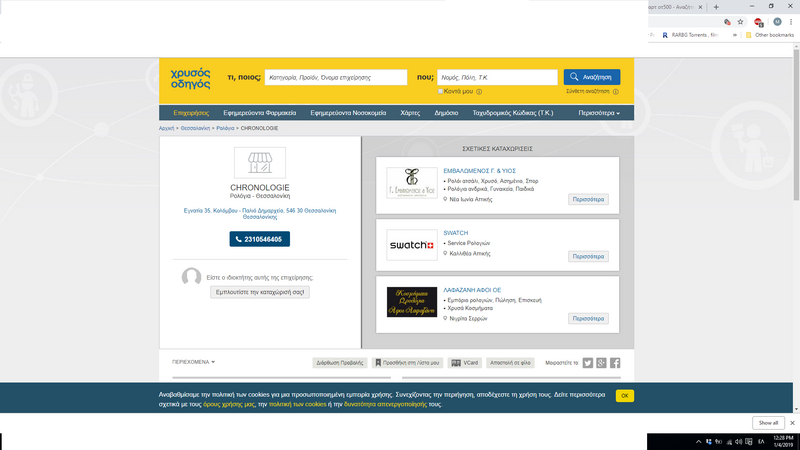The height and width of the screenshot is (450, 800).
Task: Click Εμπλουτίστε την καταχώρισή σας button
Action: [260, 292]
